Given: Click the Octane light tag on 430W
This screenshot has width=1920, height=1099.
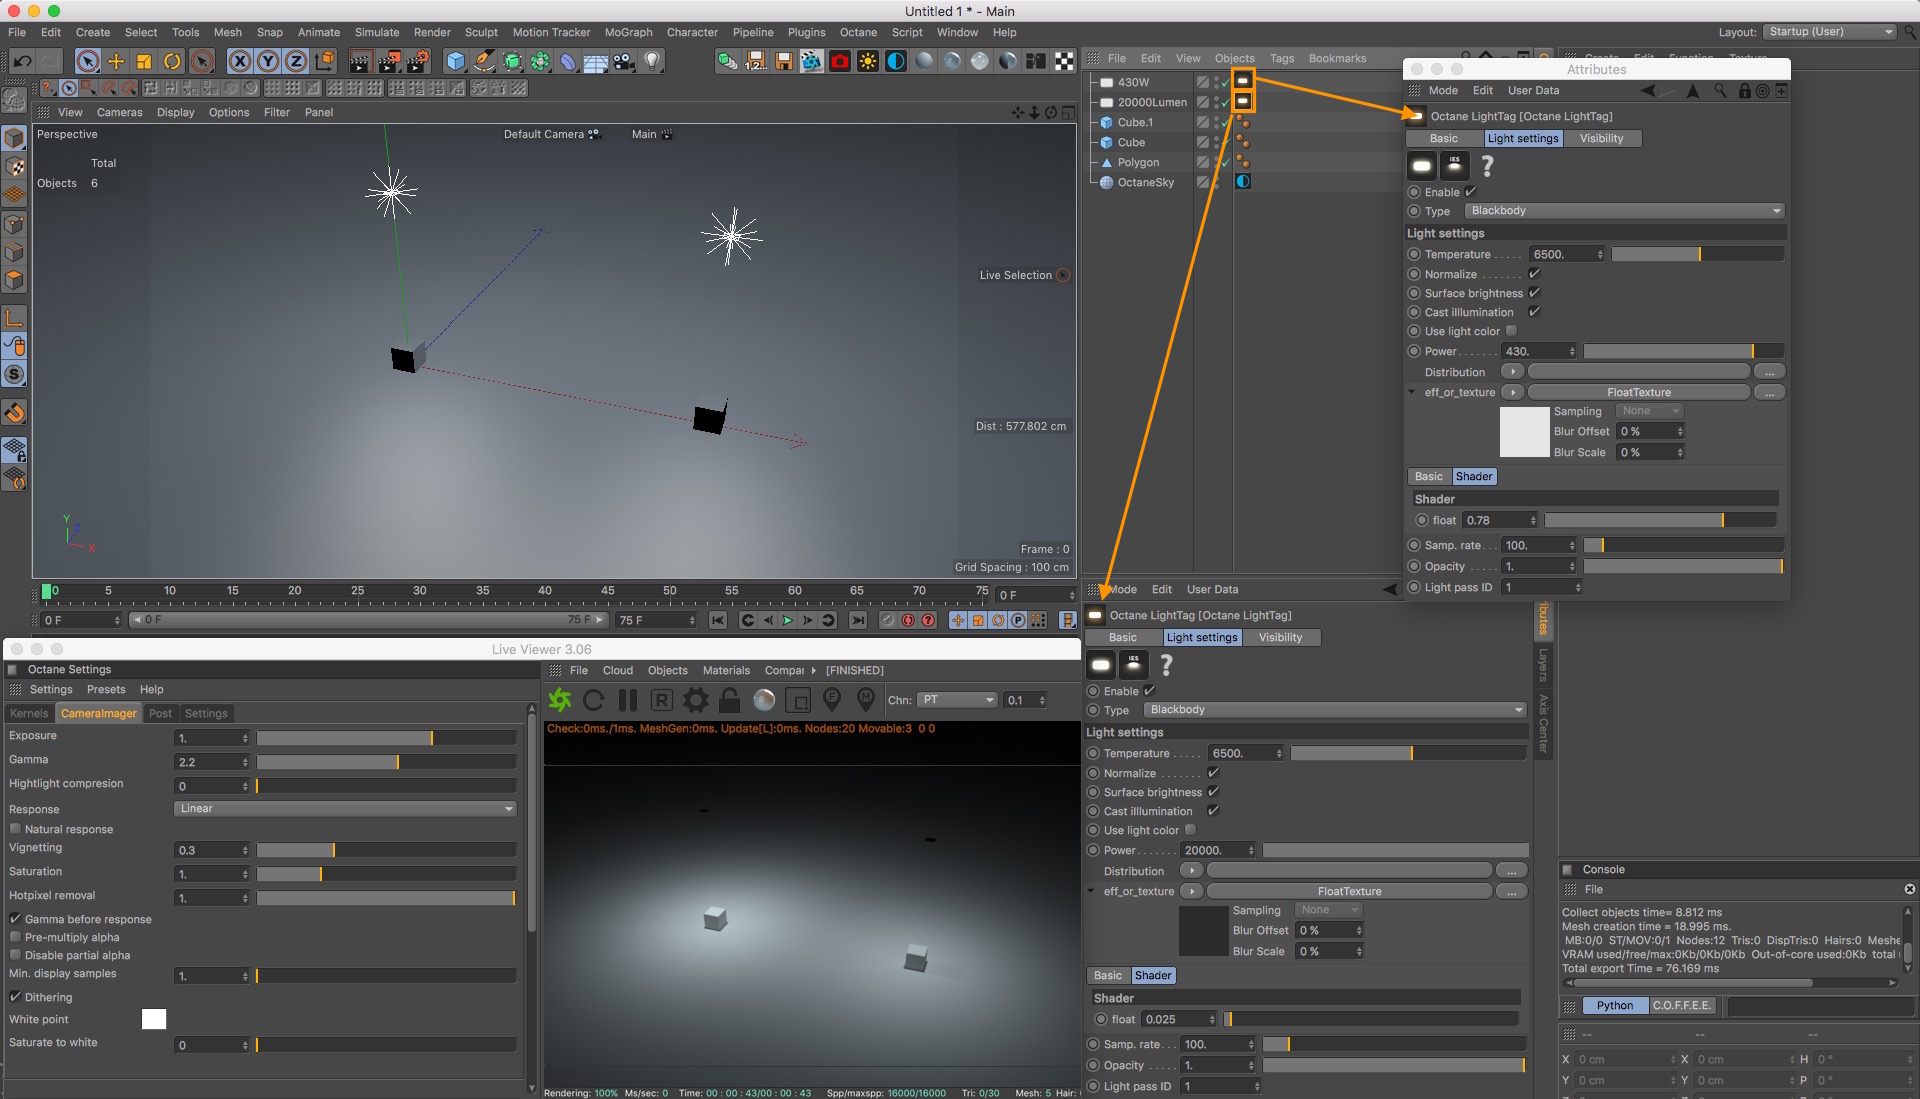Looking at the screenshot, I should click(1243, 81).
